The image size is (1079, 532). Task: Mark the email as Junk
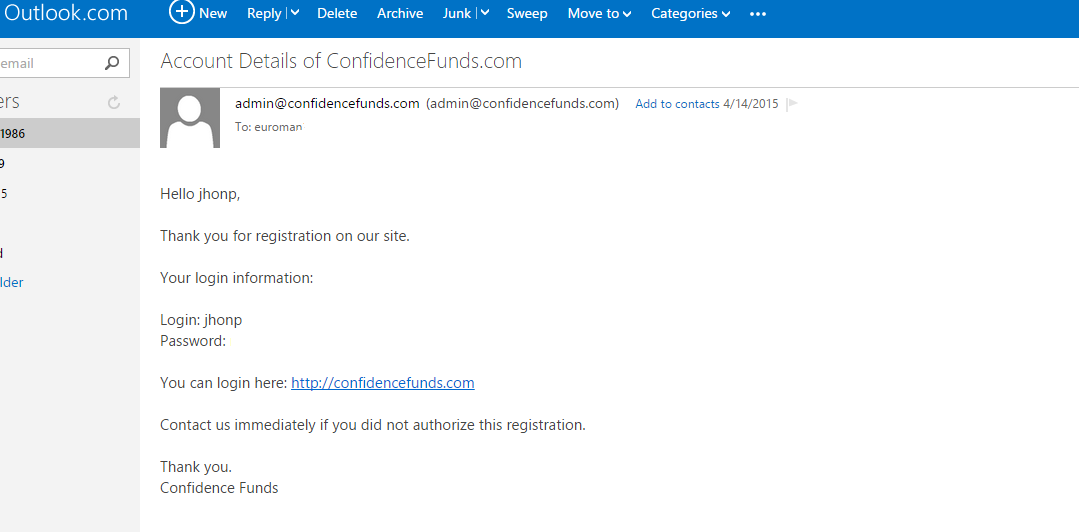(457, 13)
